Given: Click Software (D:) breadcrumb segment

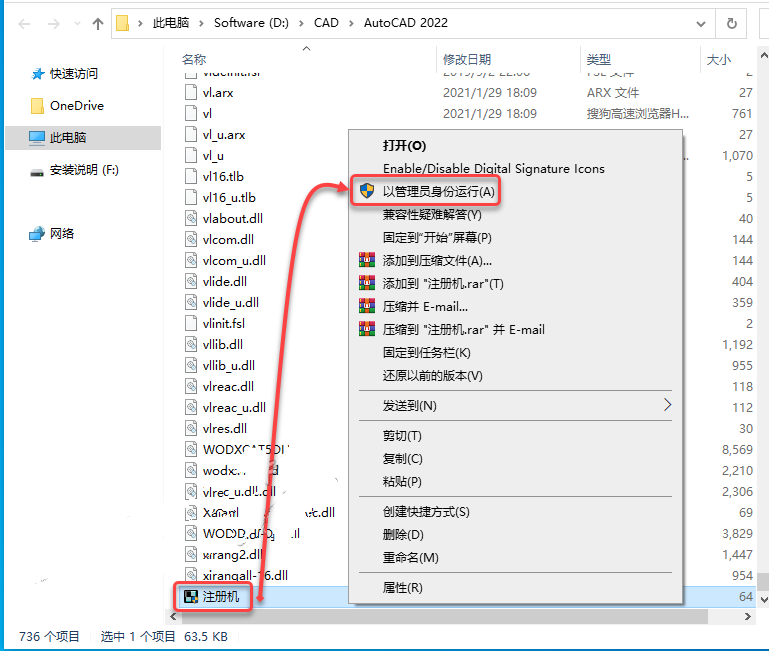Looking at the screenshot, I should (251, 23).
